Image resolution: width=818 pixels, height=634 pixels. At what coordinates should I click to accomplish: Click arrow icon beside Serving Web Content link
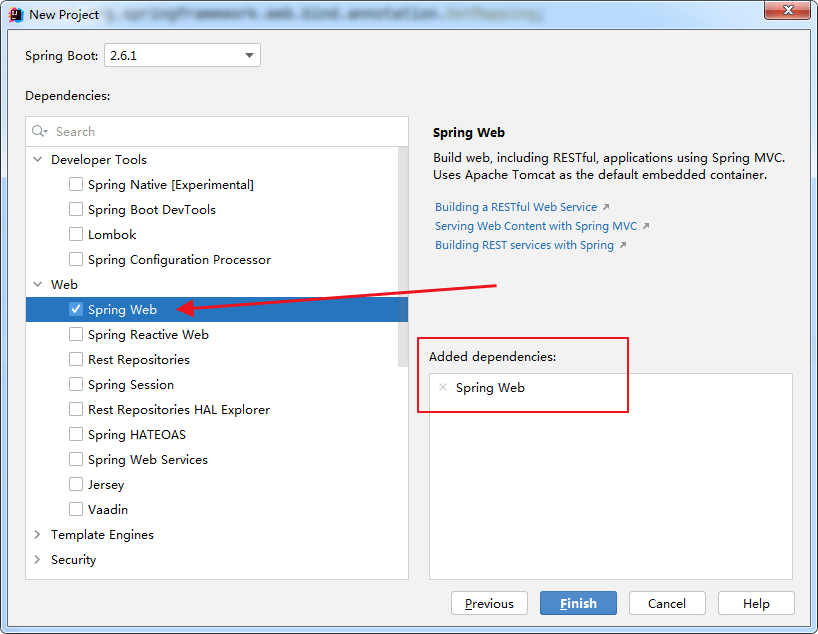pos(646,226)
